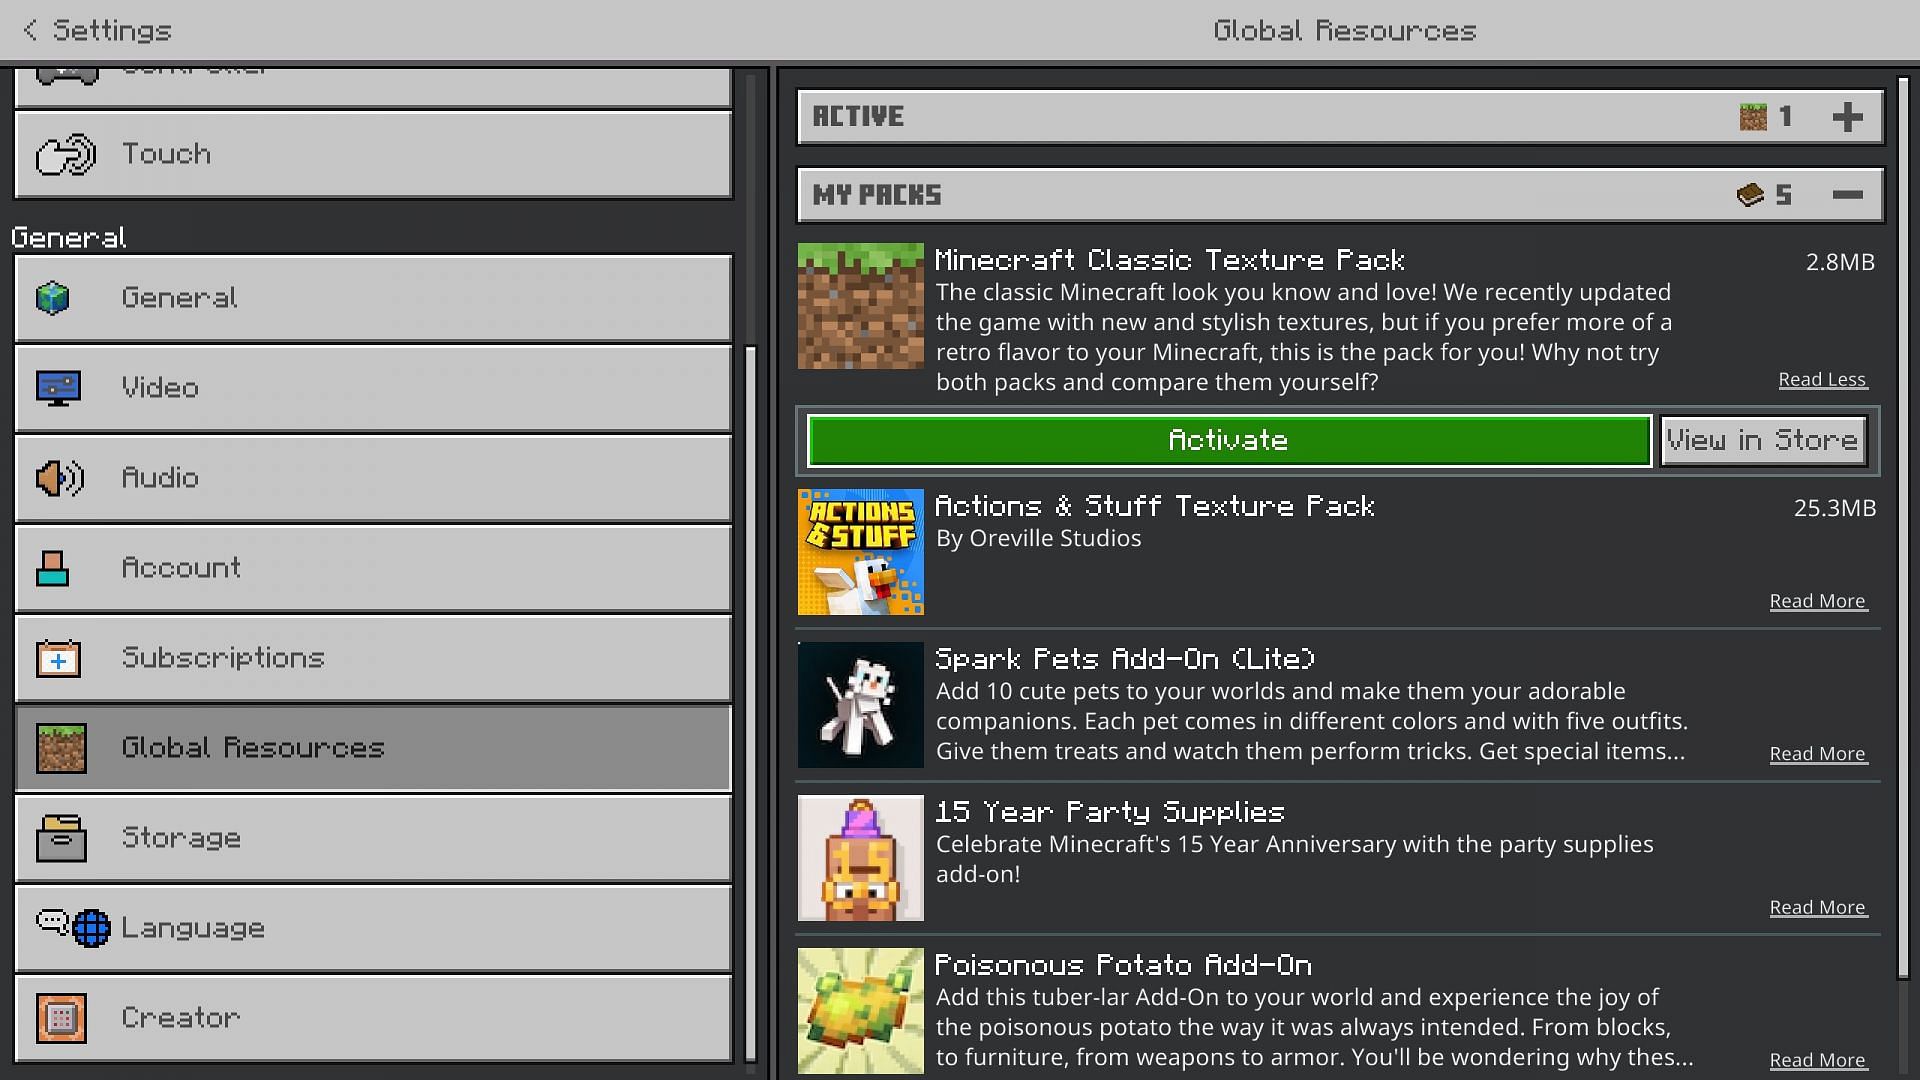Activate the Minecraft Classic Texture Pack
1920x1080 pixels.
tap(1226, 439)
